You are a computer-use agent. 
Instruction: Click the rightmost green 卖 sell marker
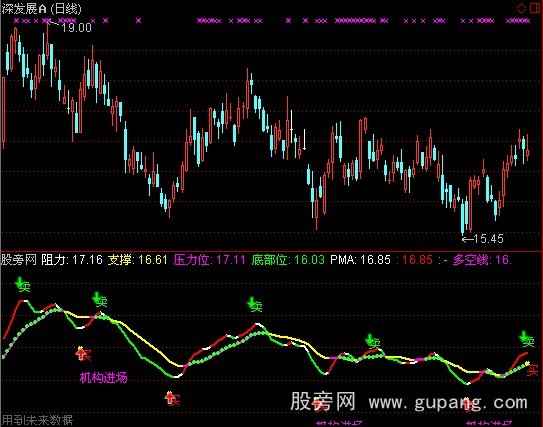click(527, 339)
